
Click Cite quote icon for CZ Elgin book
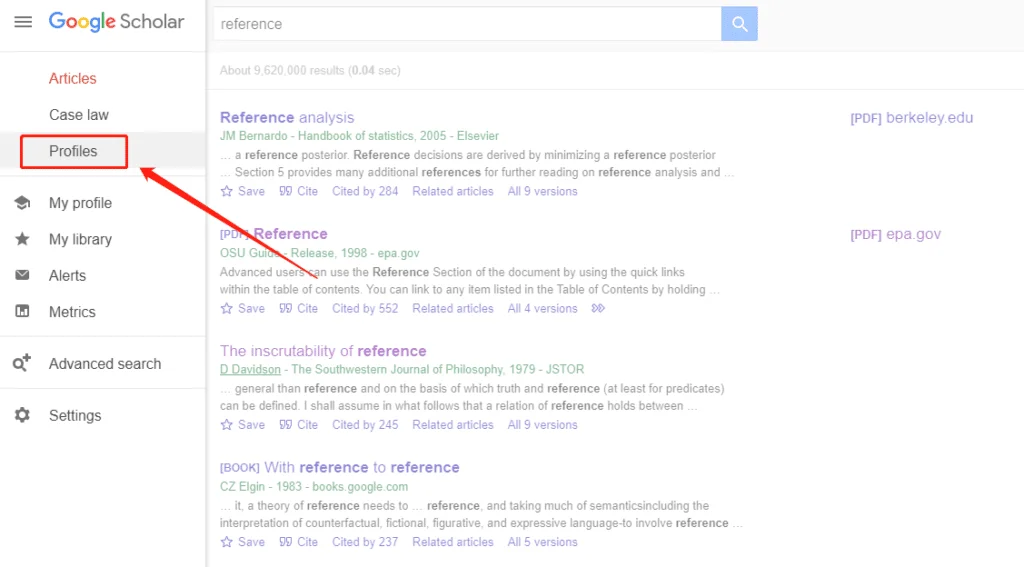[285, 542]
